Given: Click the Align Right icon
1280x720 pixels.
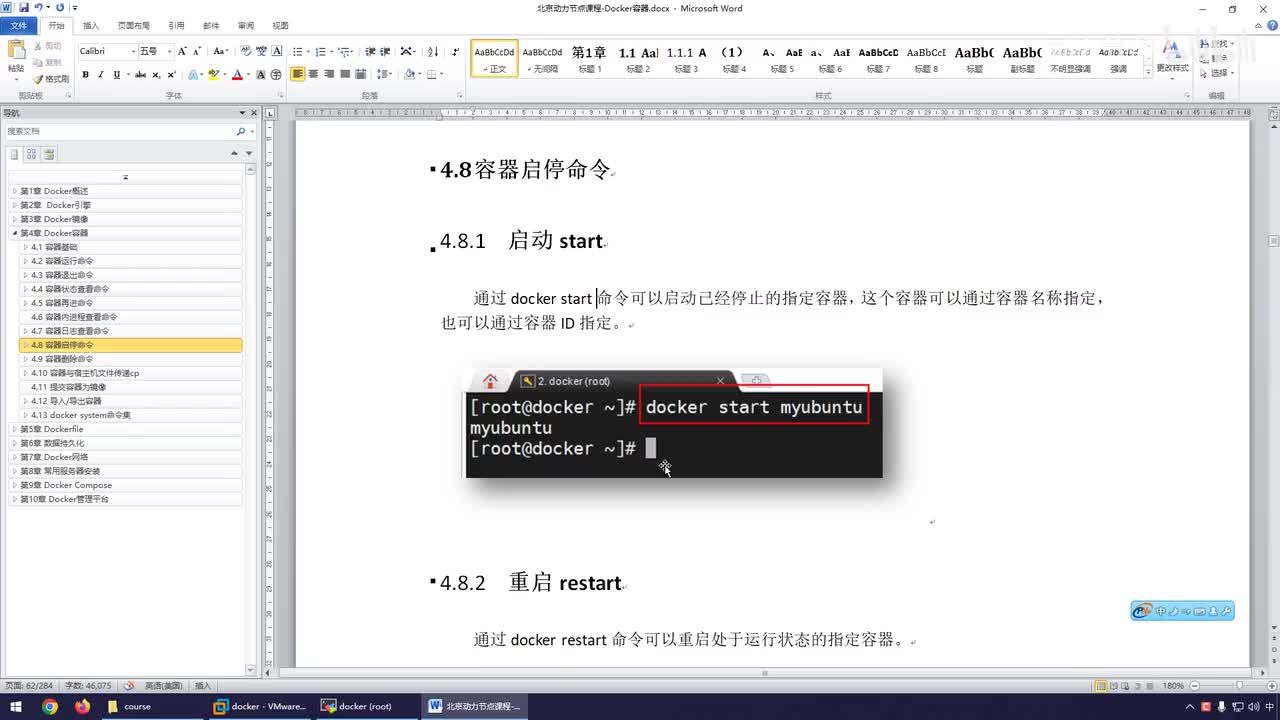Looking at the screenshot, I should pos(329,75).
